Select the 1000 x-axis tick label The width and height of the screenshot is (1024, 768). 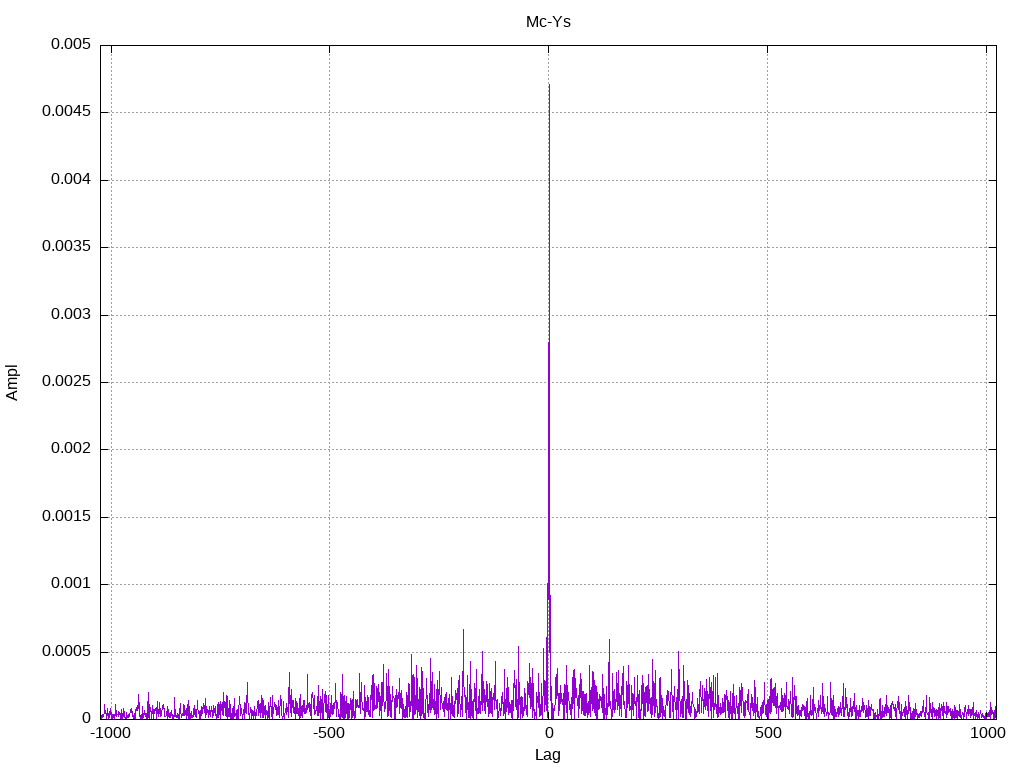coord(986,734)
